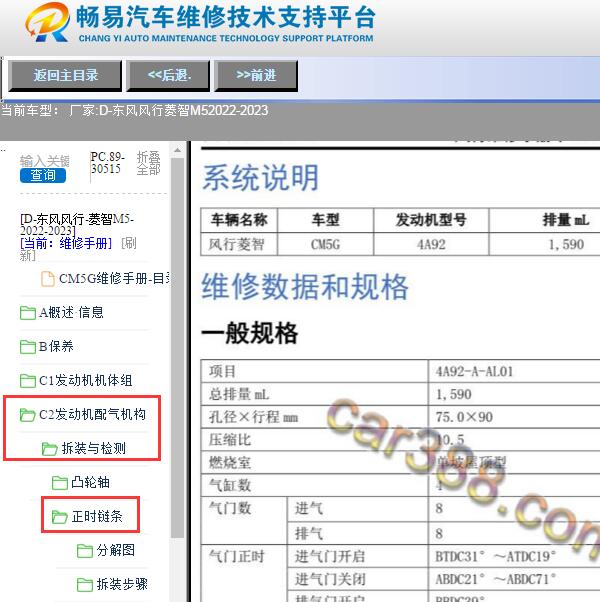Click the 车辆名称 column header
The height and width of the screenshot is (602, 600).
[x=239, y=220]
